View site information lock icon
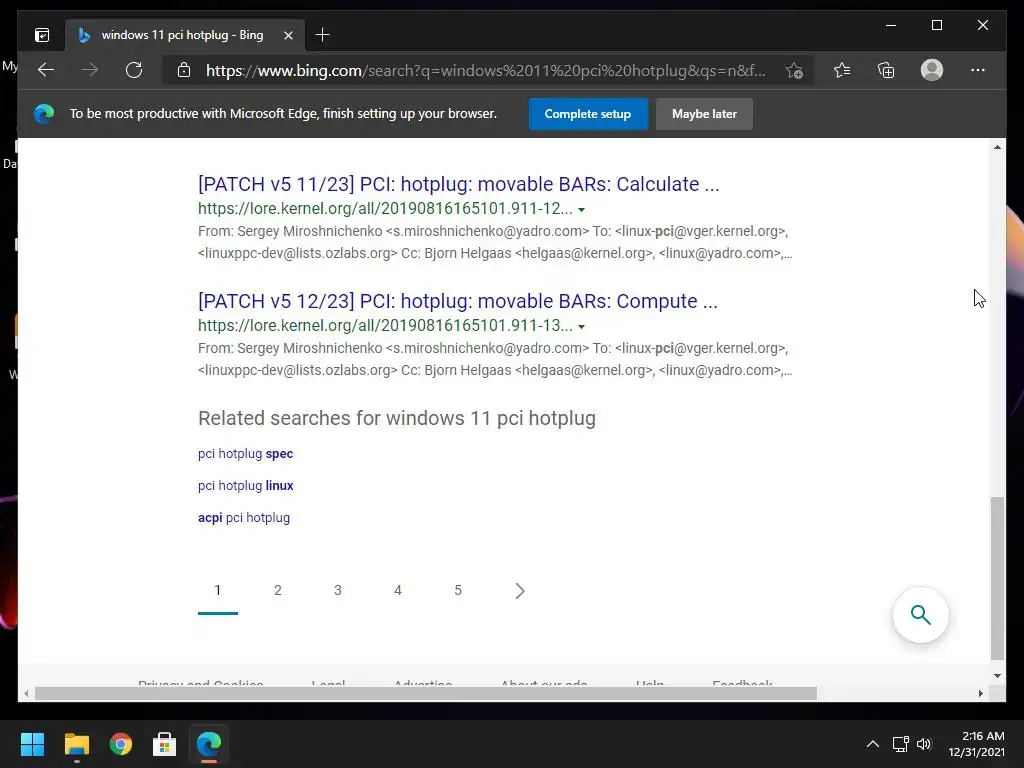Screen dimensions: 1024x768 pyautogui.click(x=184, y=70)
